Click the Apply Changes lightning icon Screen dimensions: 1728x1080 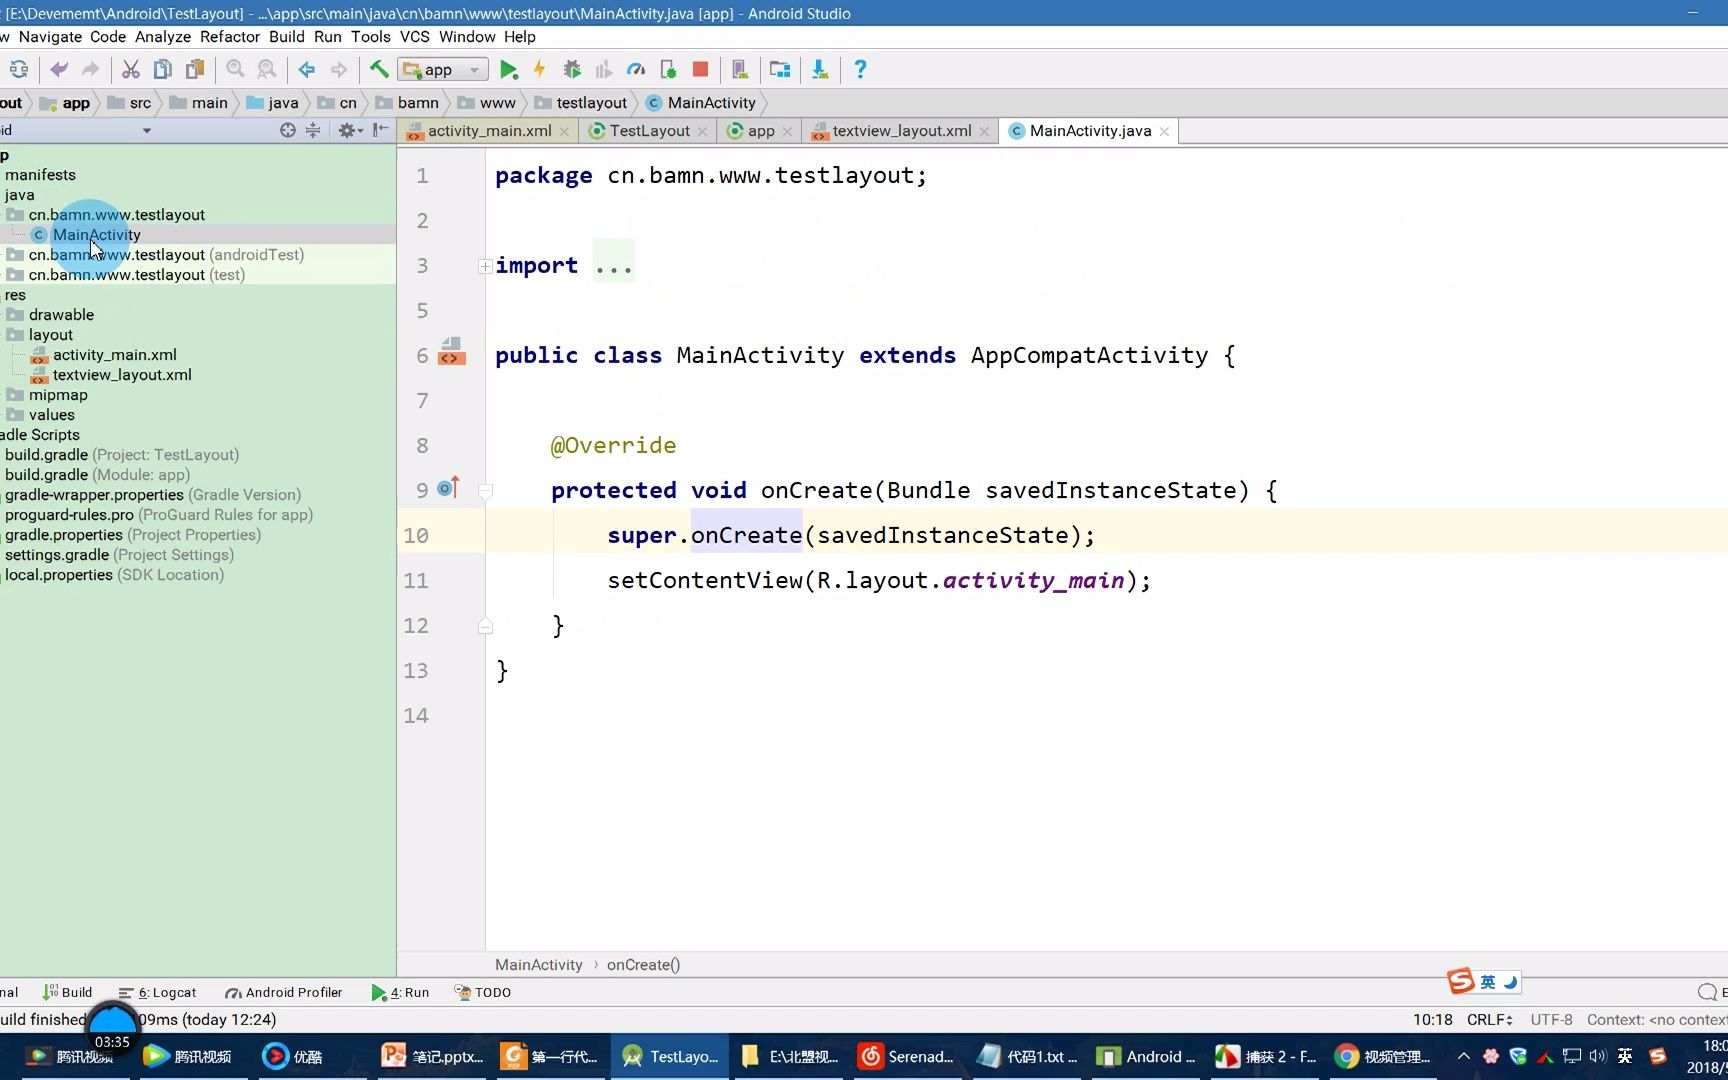coord(540,70)
